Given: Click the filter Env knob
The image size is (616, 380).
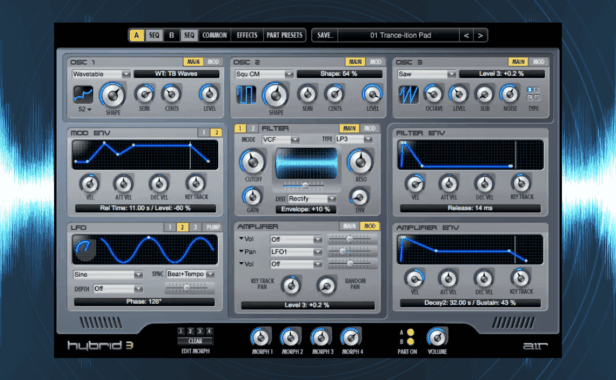Looking at the screenshot, I should (359, 197).
